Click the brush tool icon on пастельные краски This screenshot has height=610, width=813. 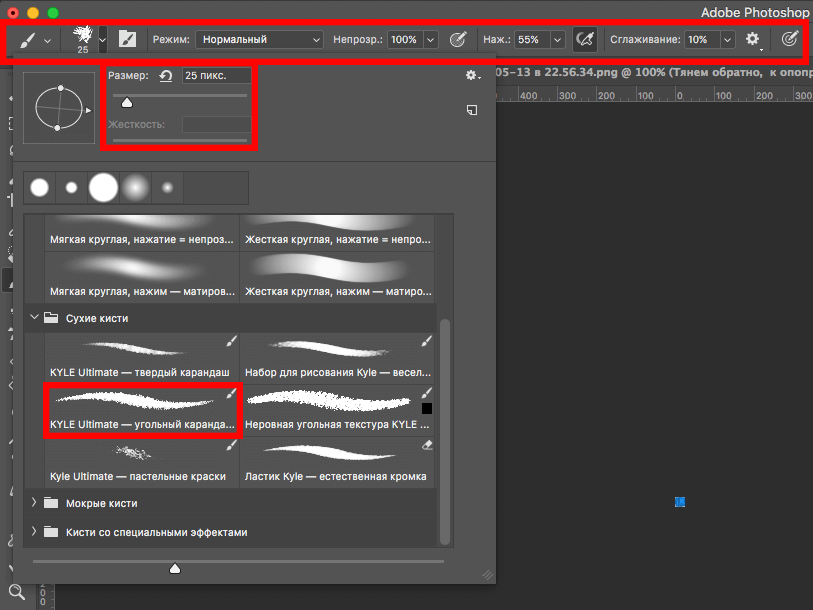coord(232,445)
